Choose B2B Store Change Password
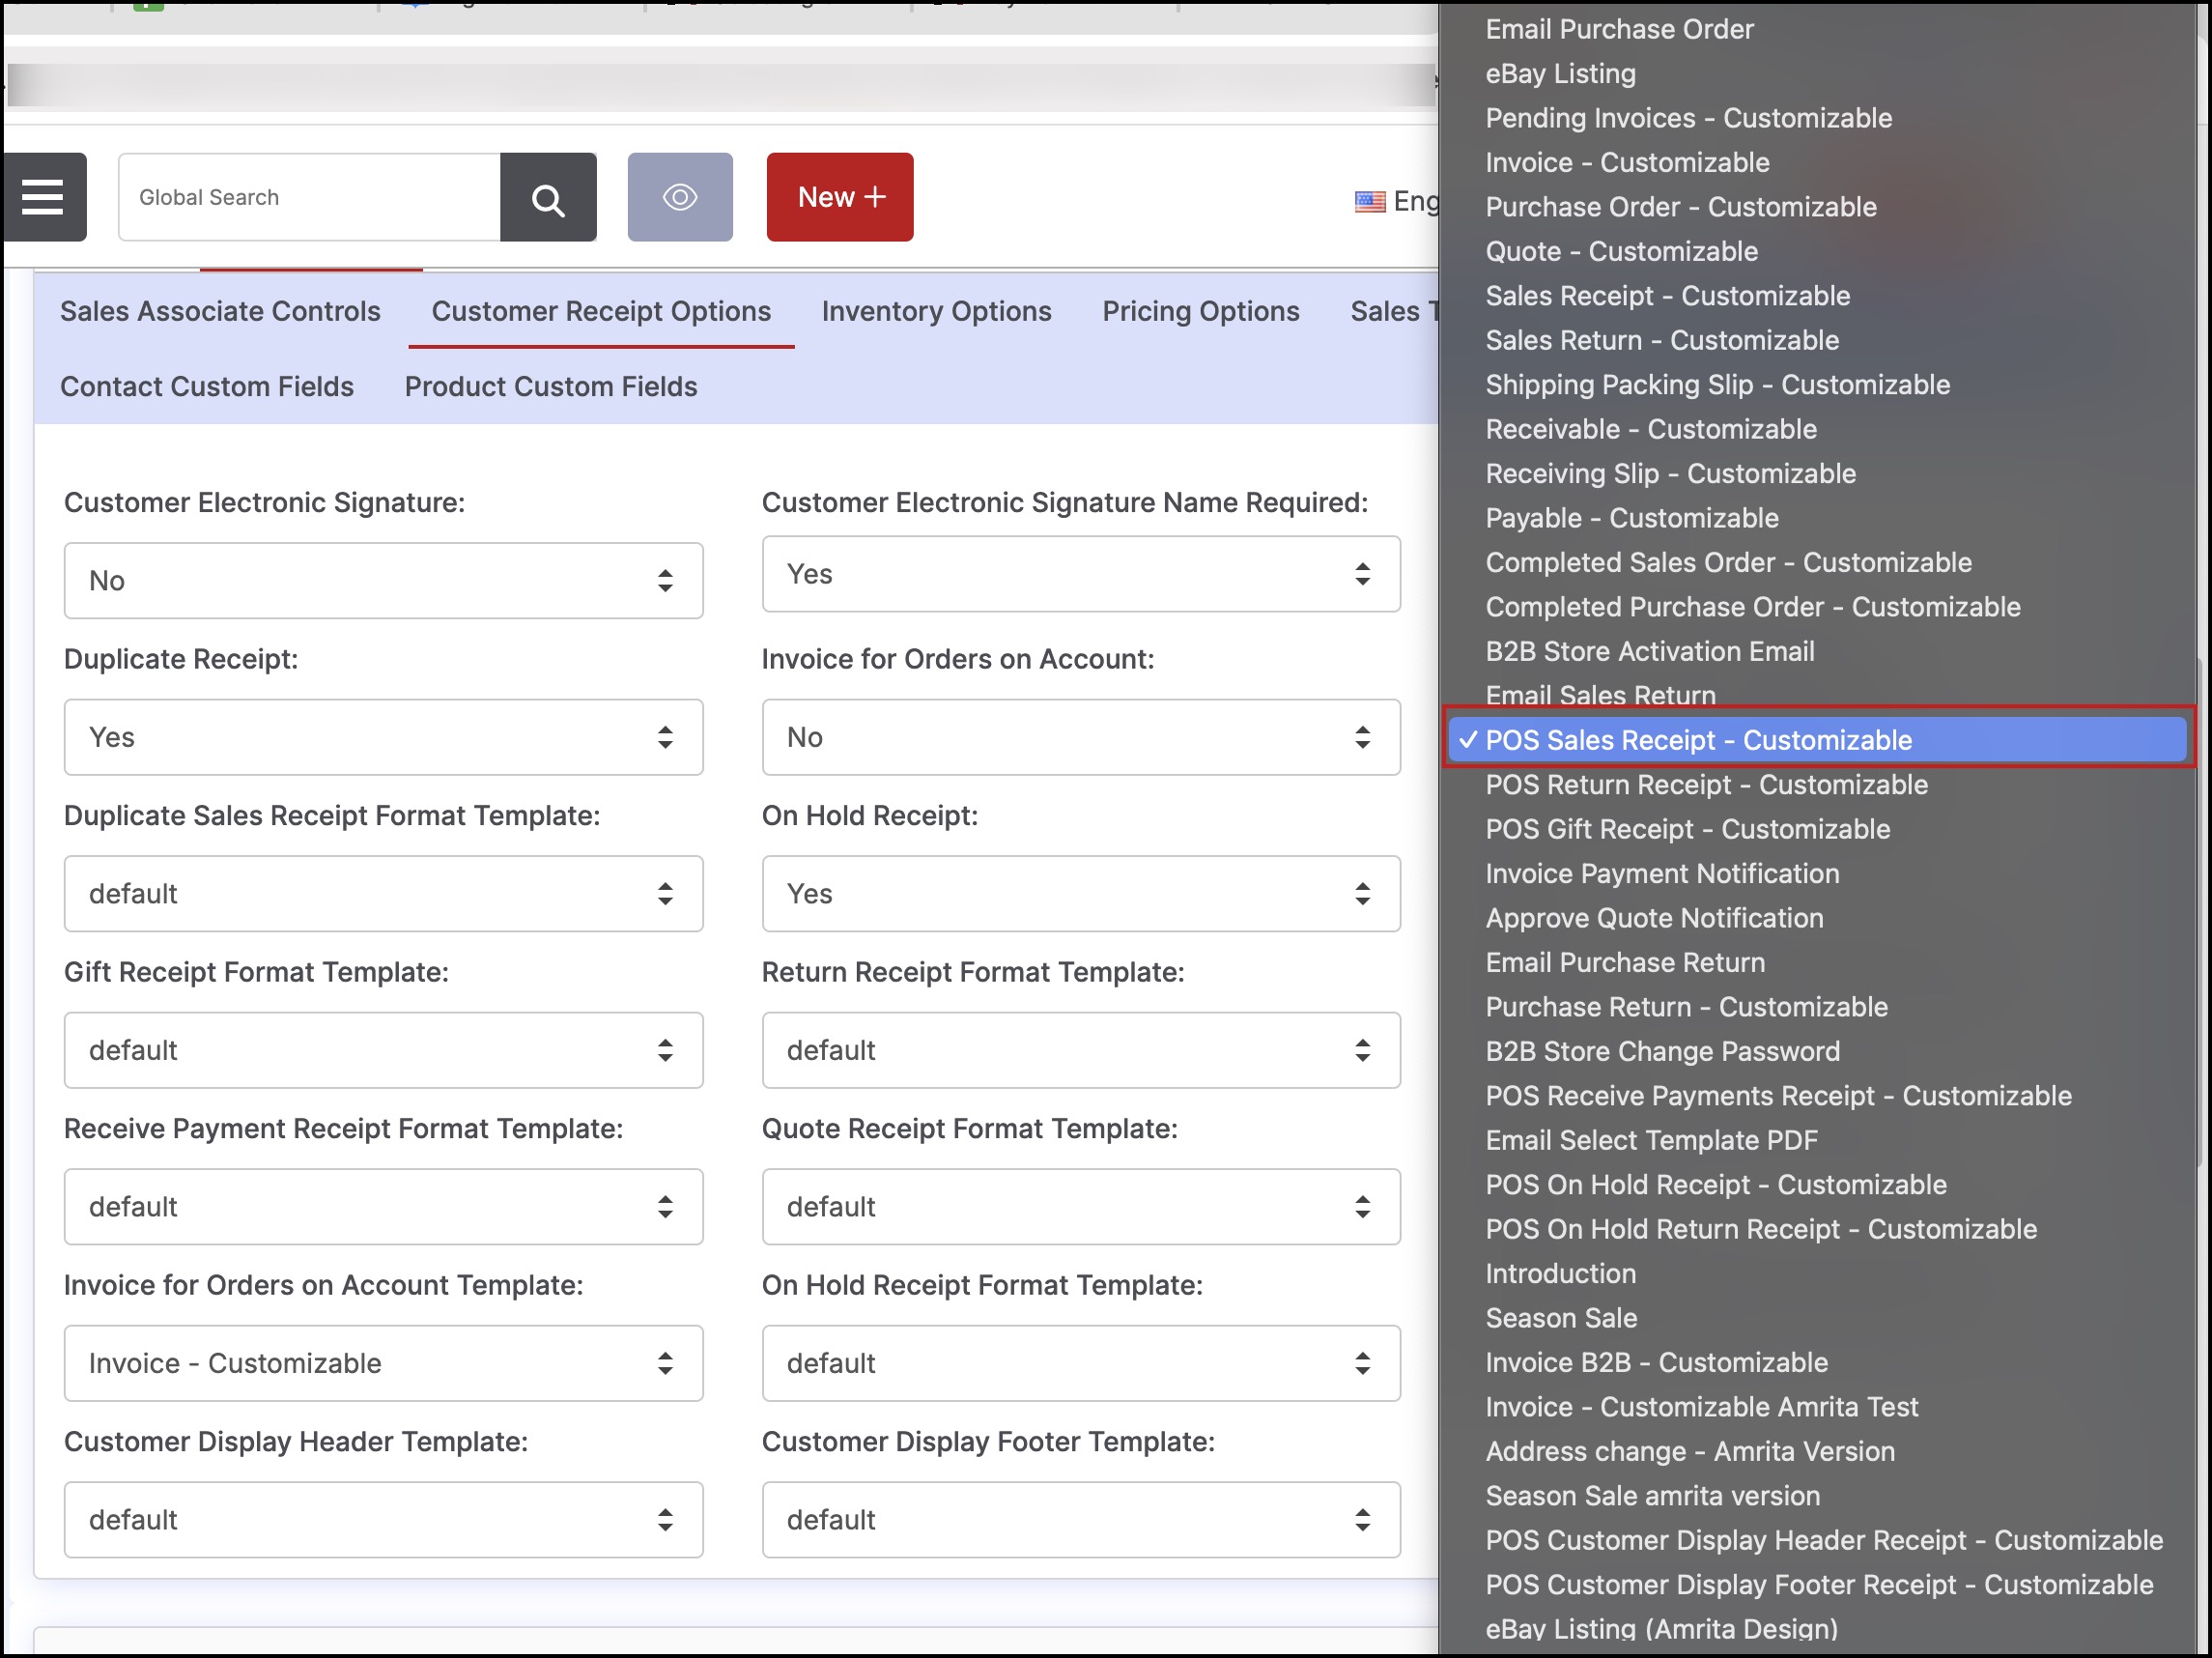The width and height of the screenshot is (2212, 1658). click(1818, 1051)
